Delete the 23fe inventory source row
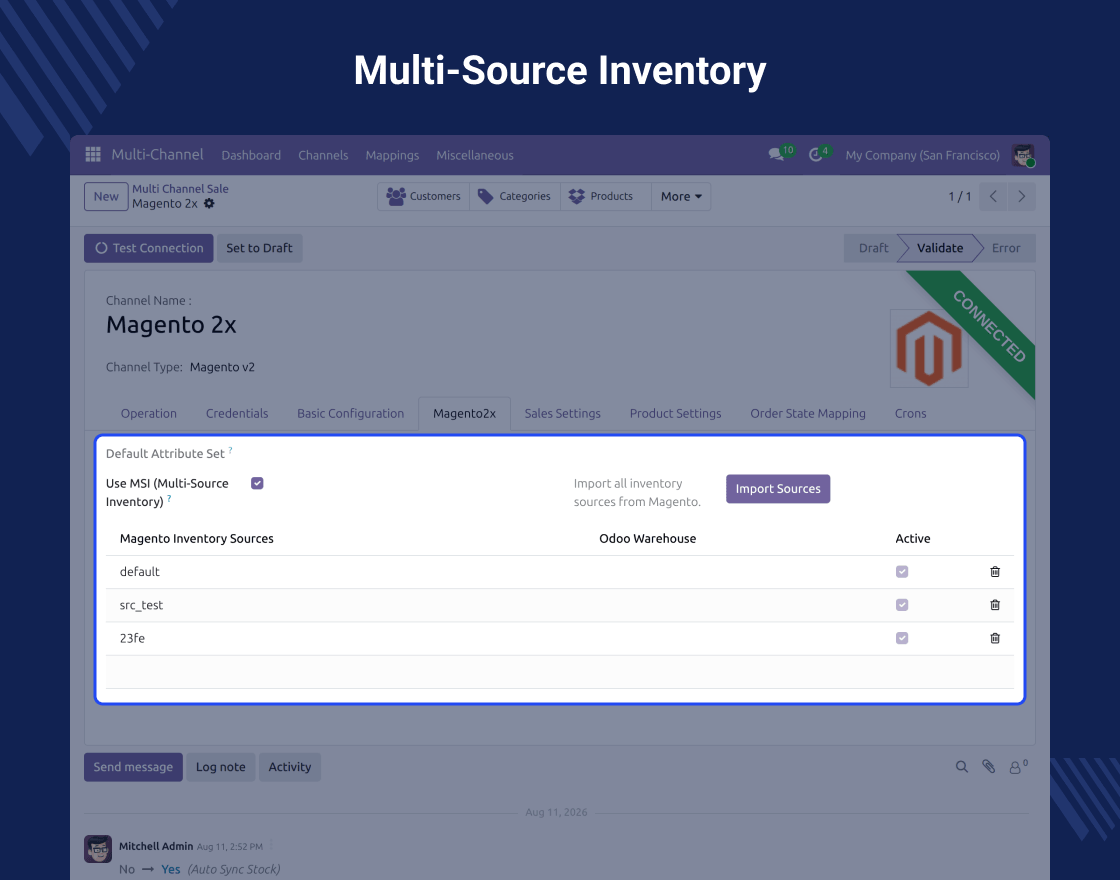The image size is (1120, 880). [x=995, y=638]
